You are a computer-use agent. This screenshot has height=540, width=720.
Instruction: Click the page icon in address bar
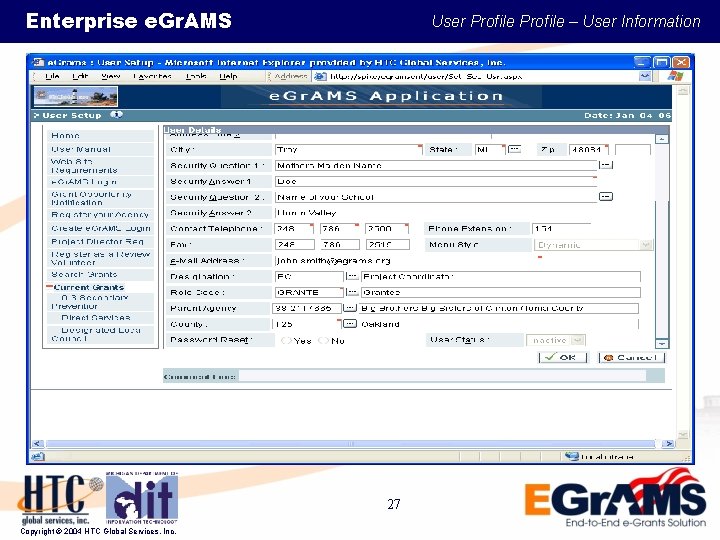[x=320, y=76]
